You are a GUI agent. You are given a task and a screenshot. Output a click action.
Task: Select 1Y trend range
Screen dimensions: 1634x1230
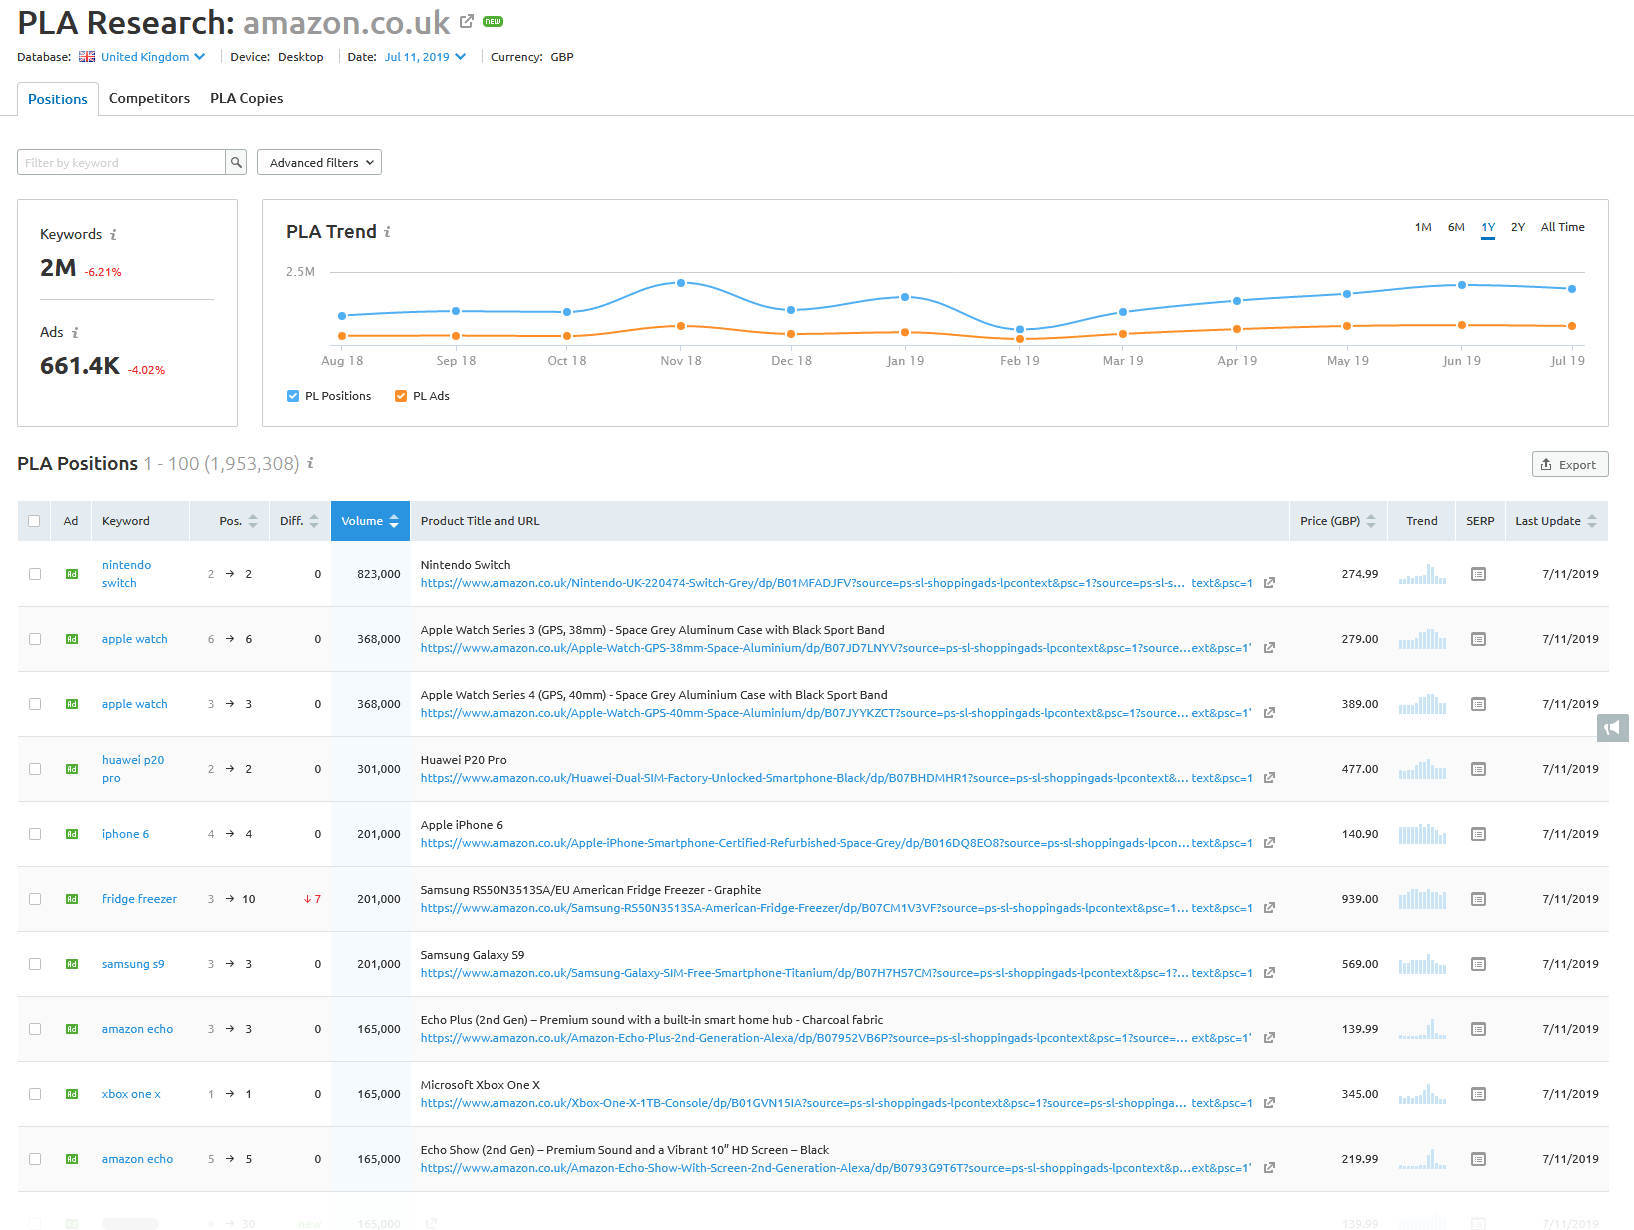point(1488,227)
